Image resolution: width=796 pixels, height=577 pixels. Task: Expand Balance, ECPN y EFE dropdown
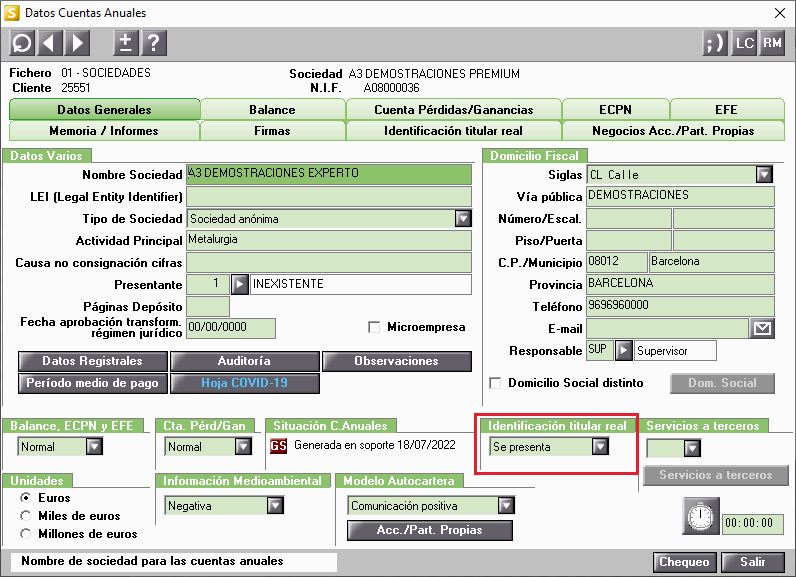click(94, 447)
